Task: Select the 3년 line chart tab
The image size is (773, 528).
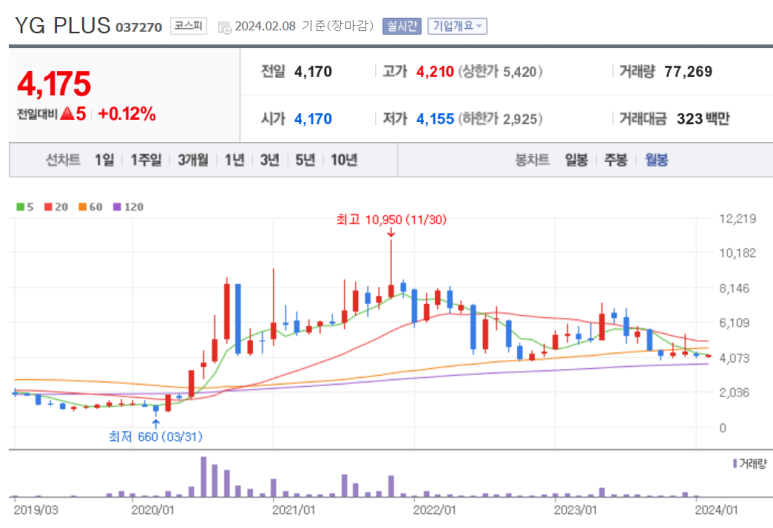Action: 270,160
